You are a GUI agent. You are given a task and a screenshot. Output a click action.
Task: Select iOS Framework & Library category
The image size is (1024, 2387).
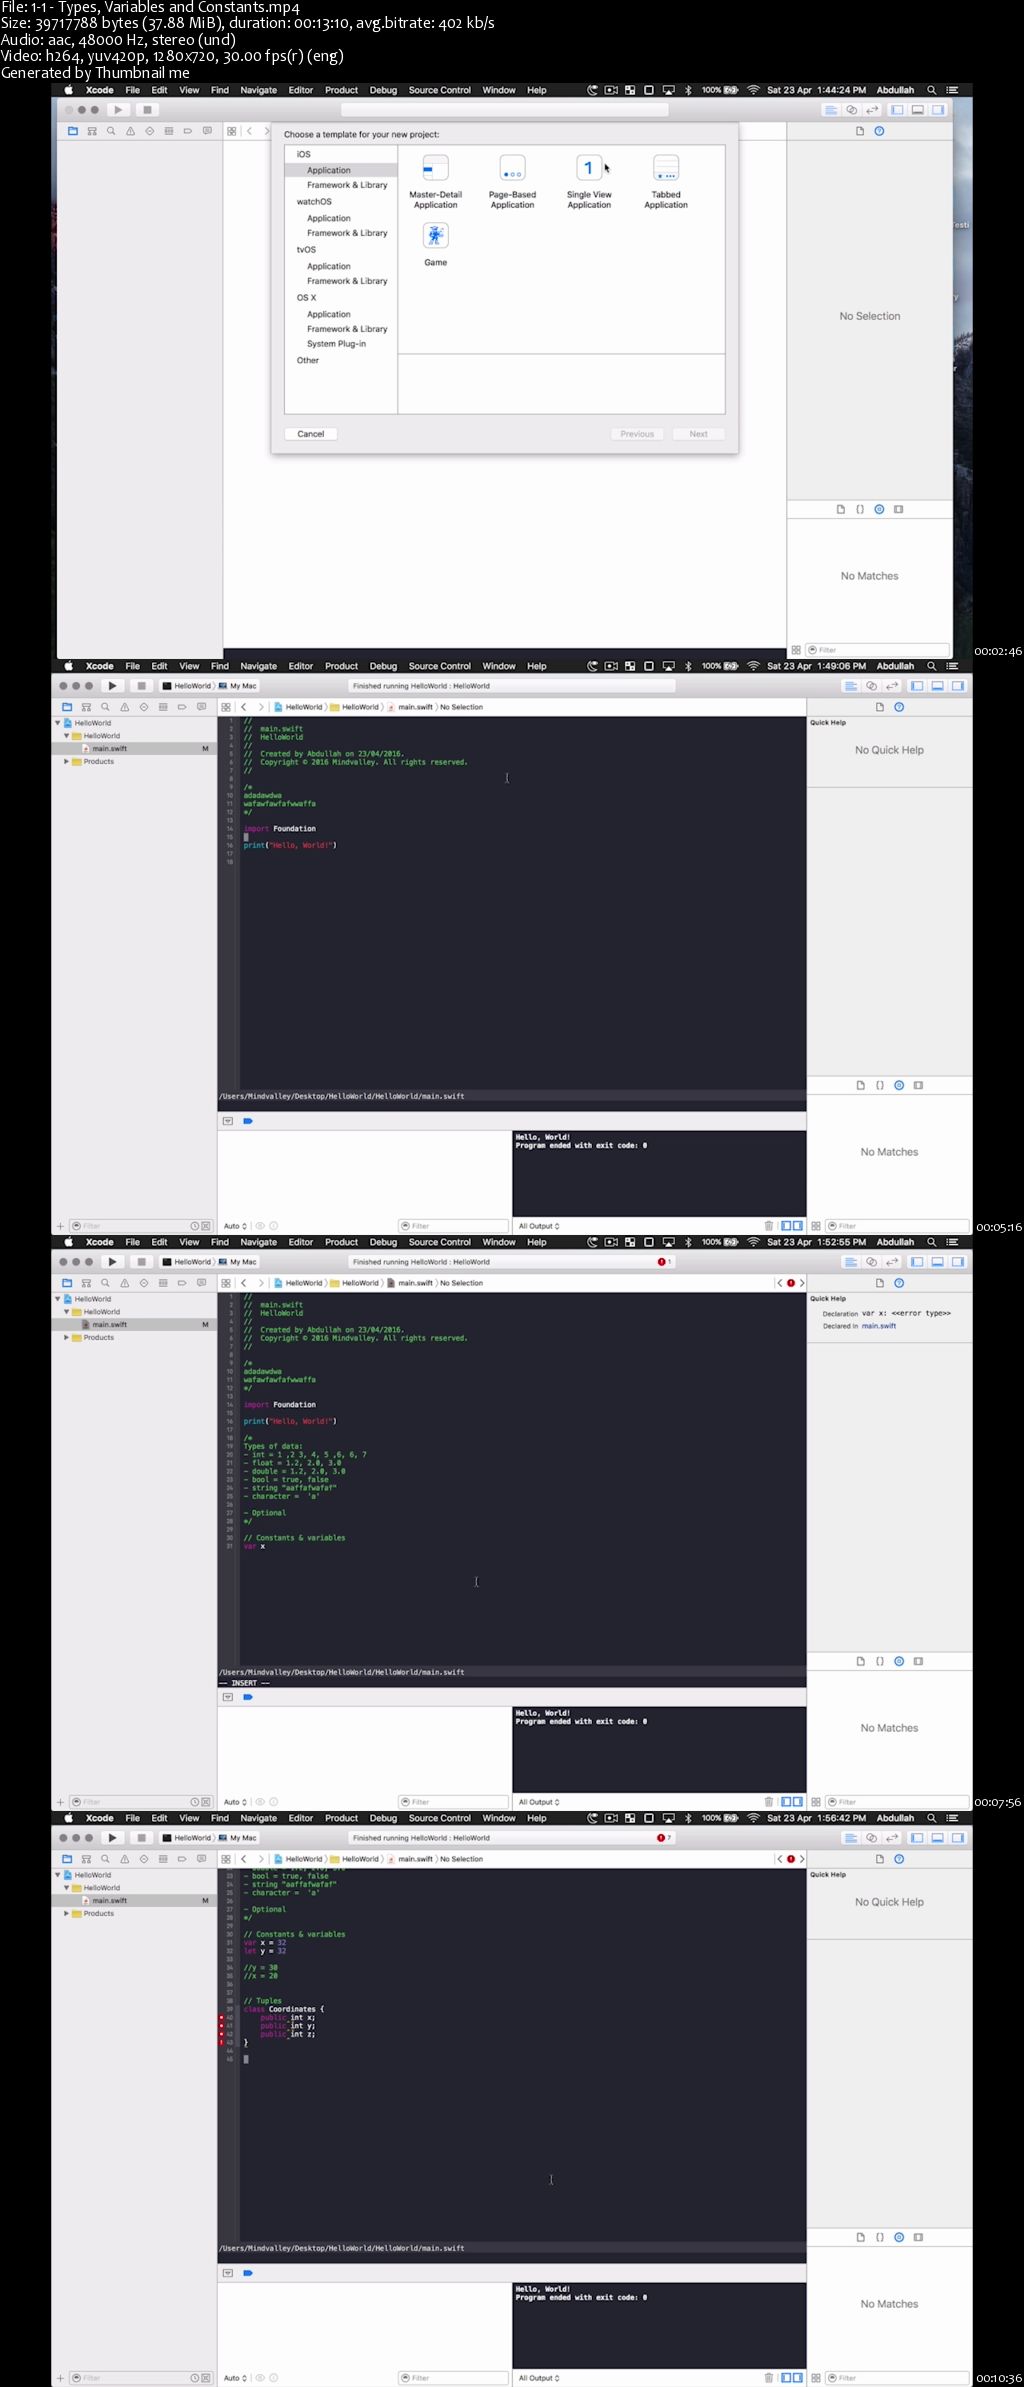point(347,185)
